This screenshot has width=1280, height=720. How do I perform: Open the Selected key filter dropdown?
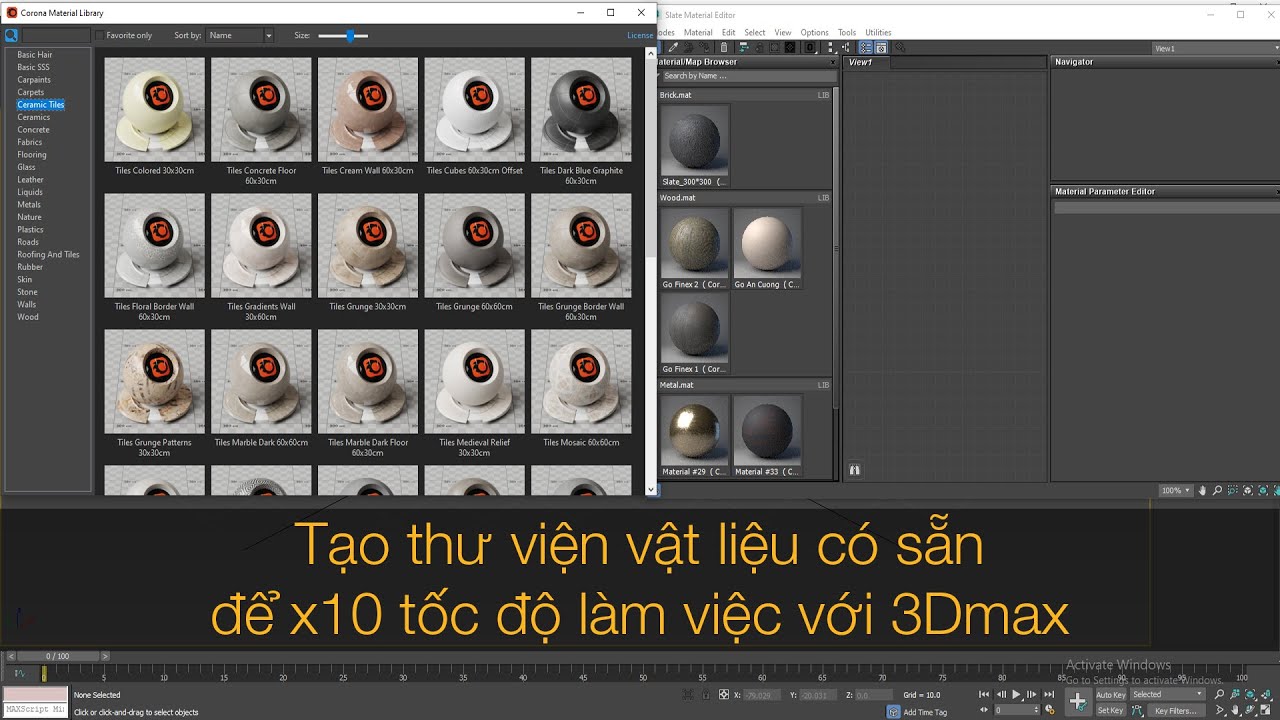(x=1167, y=694)
